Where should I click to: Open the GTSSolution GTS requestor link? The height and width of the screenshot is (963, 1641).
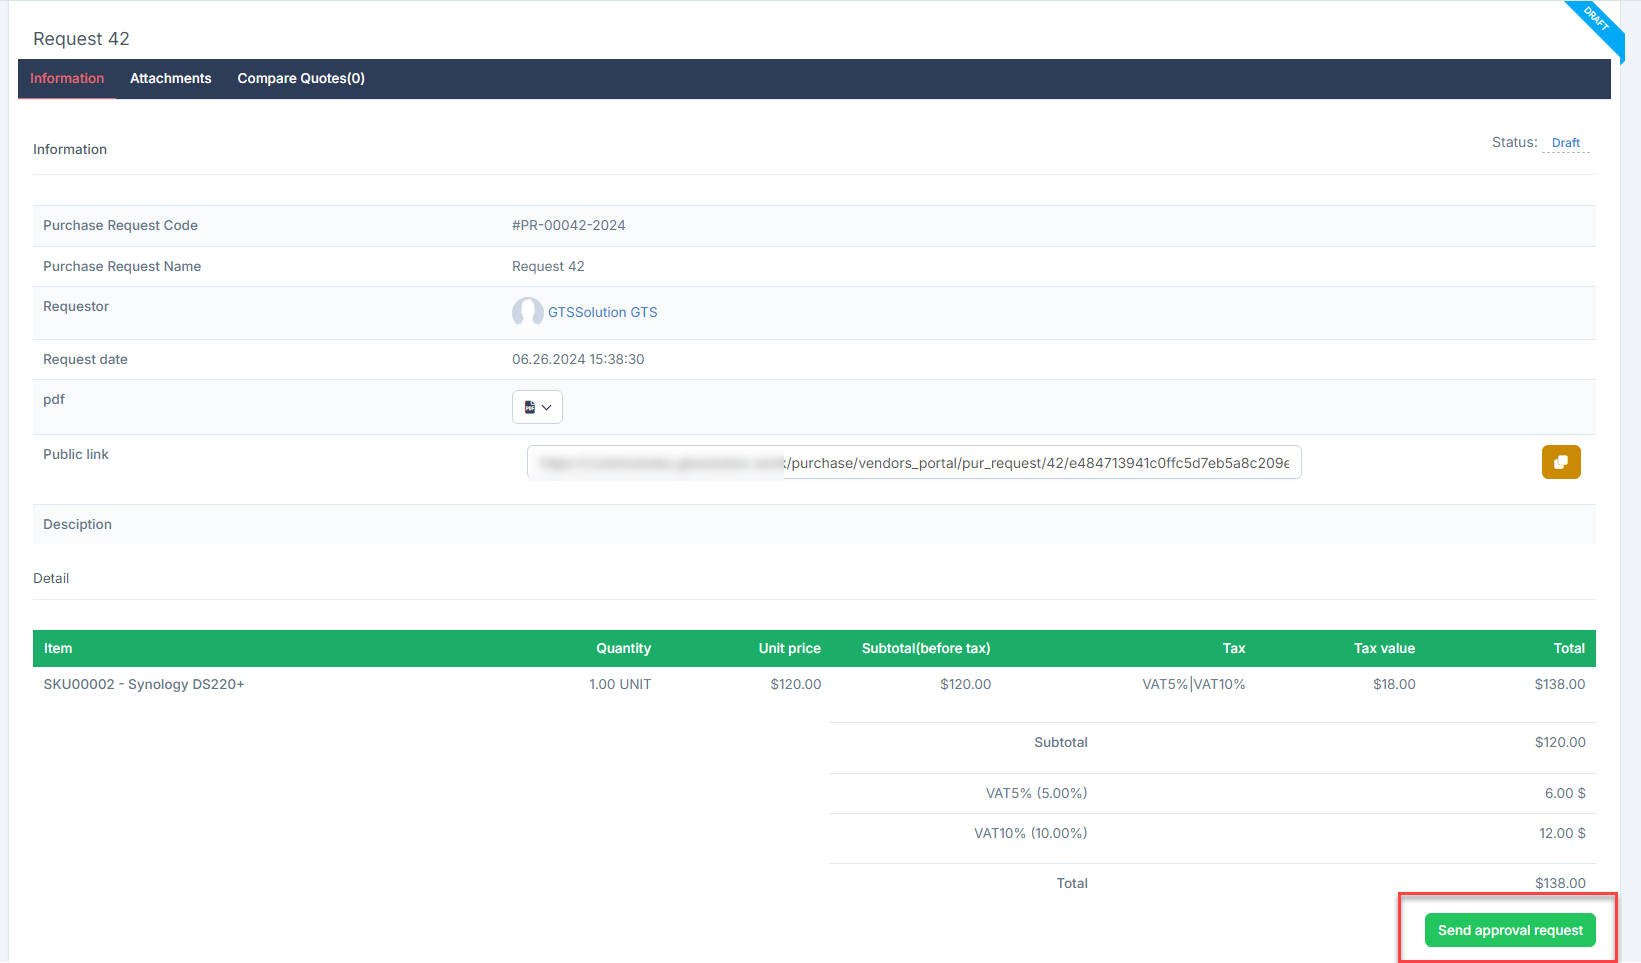click(x=602, y=312)
